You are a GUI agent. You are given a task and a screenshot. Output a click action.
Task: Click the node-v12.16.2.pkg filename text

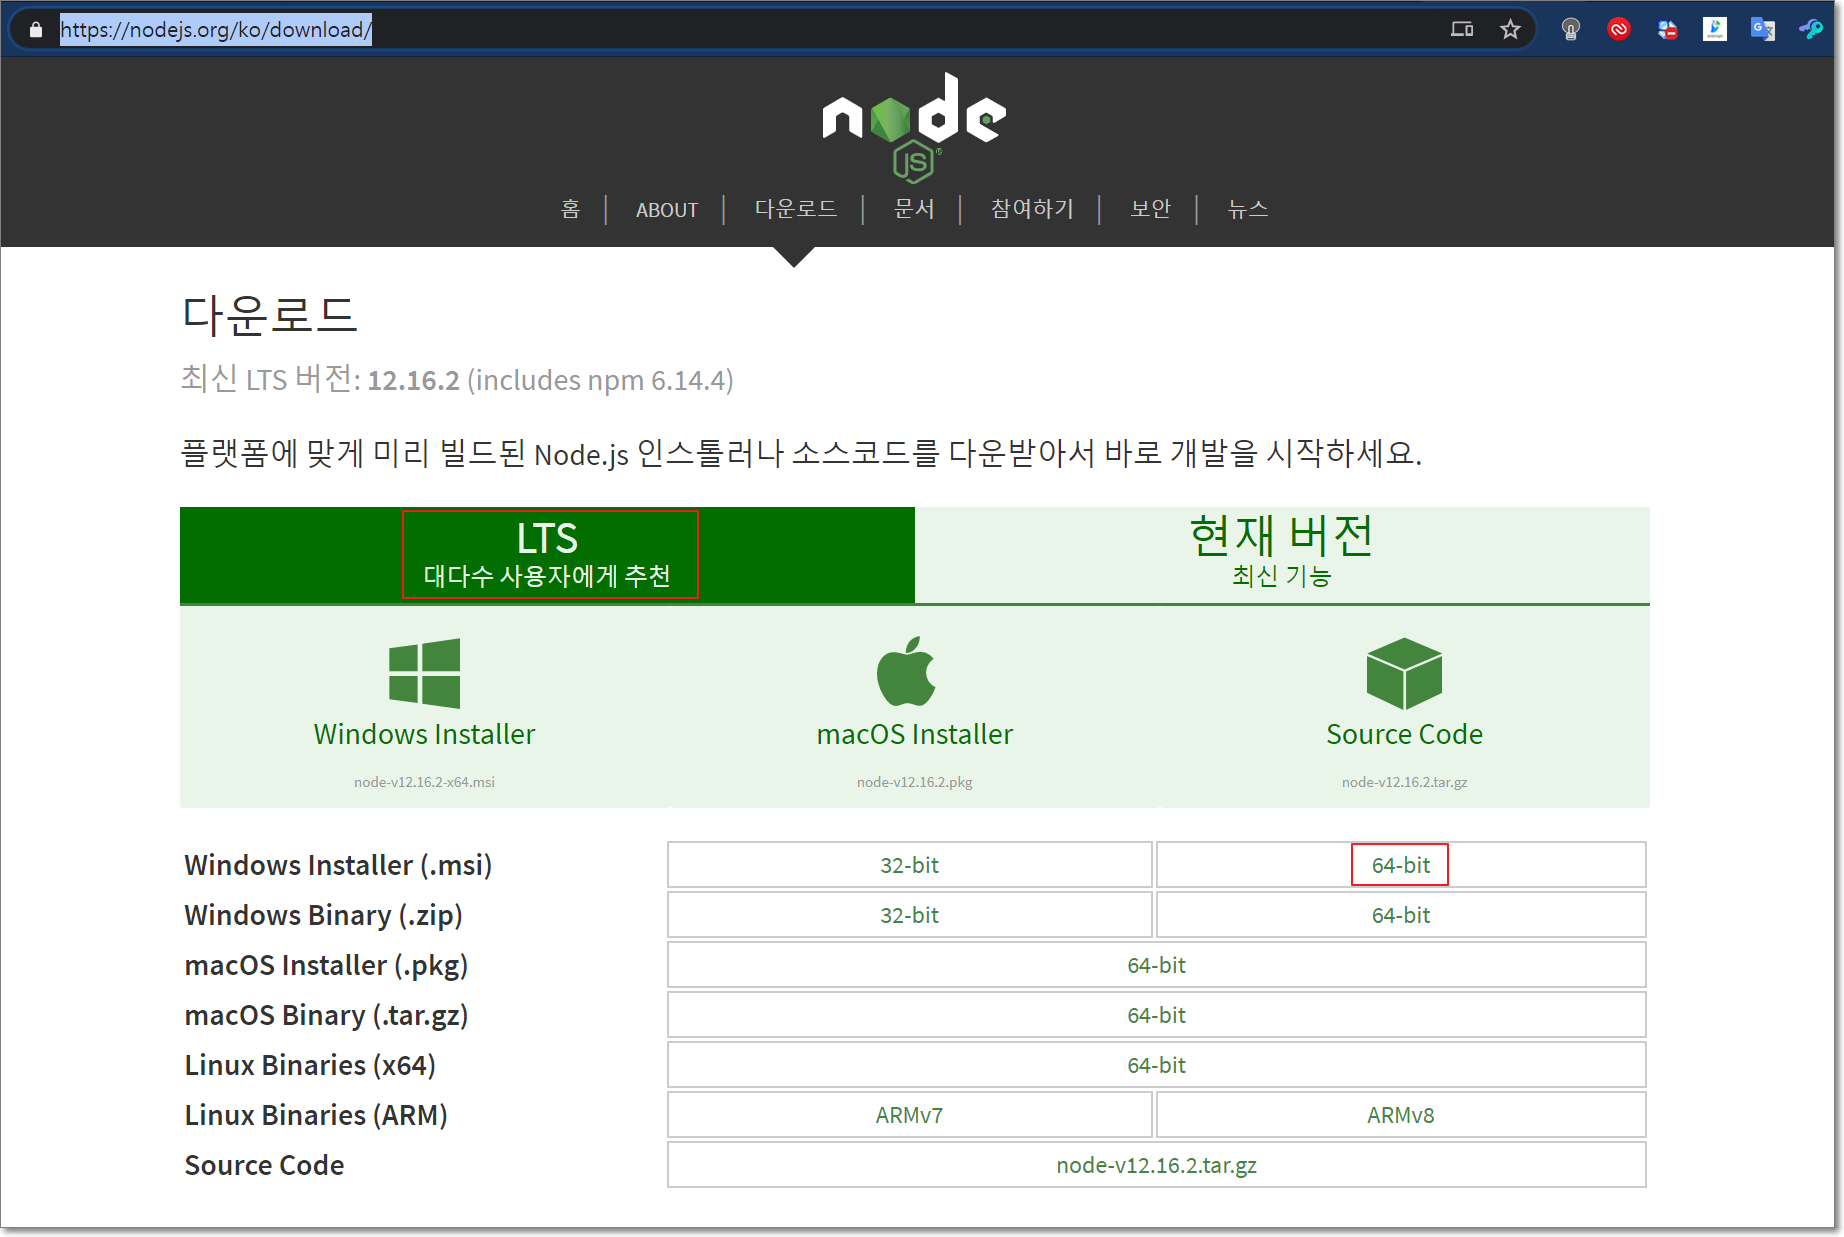[914, 782]
